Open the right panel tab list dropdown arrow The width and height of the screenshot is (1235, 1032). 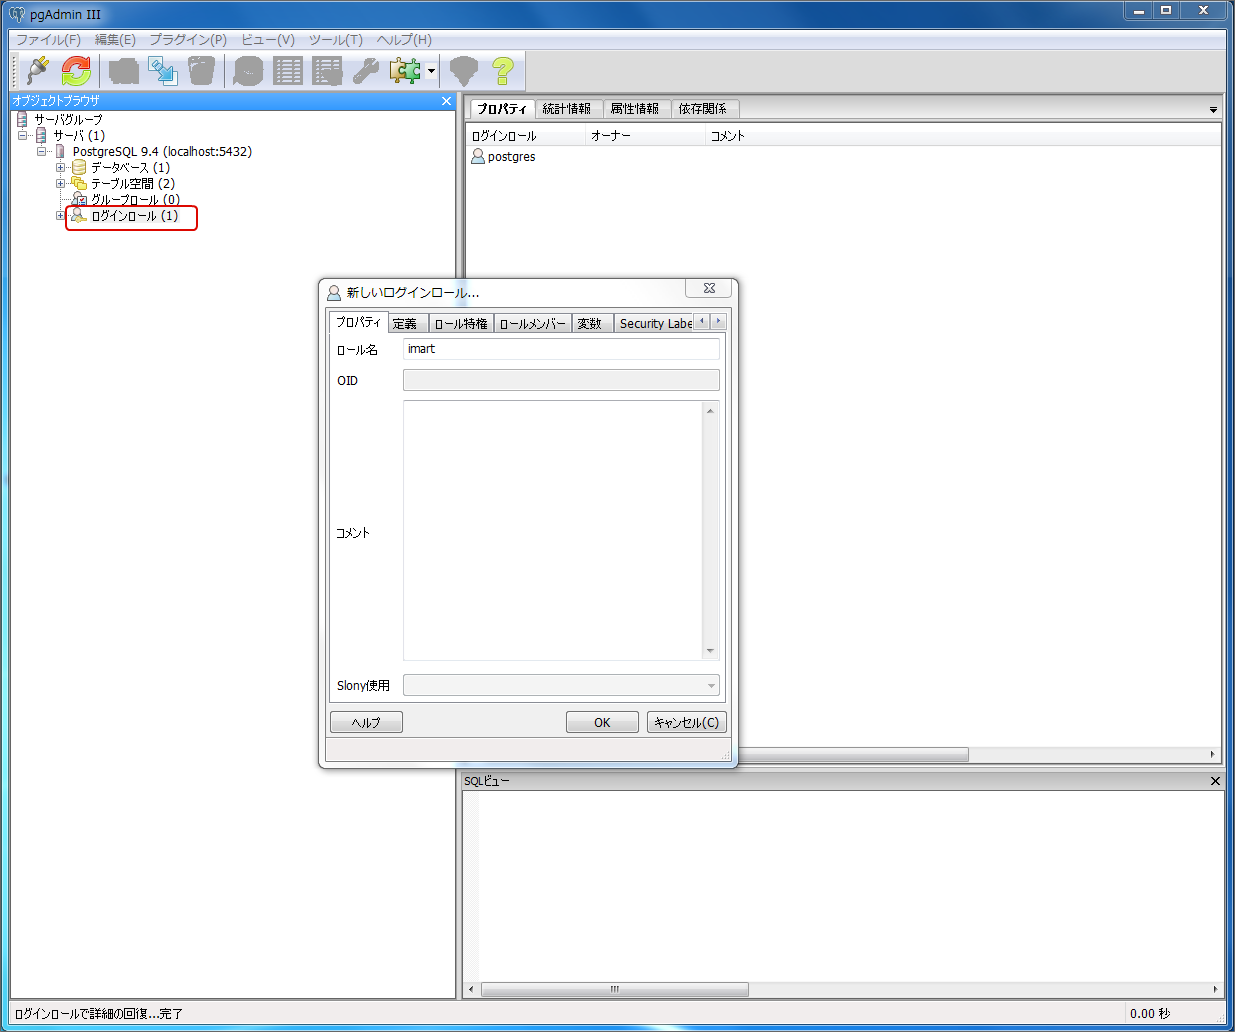tap(1213, 109)
